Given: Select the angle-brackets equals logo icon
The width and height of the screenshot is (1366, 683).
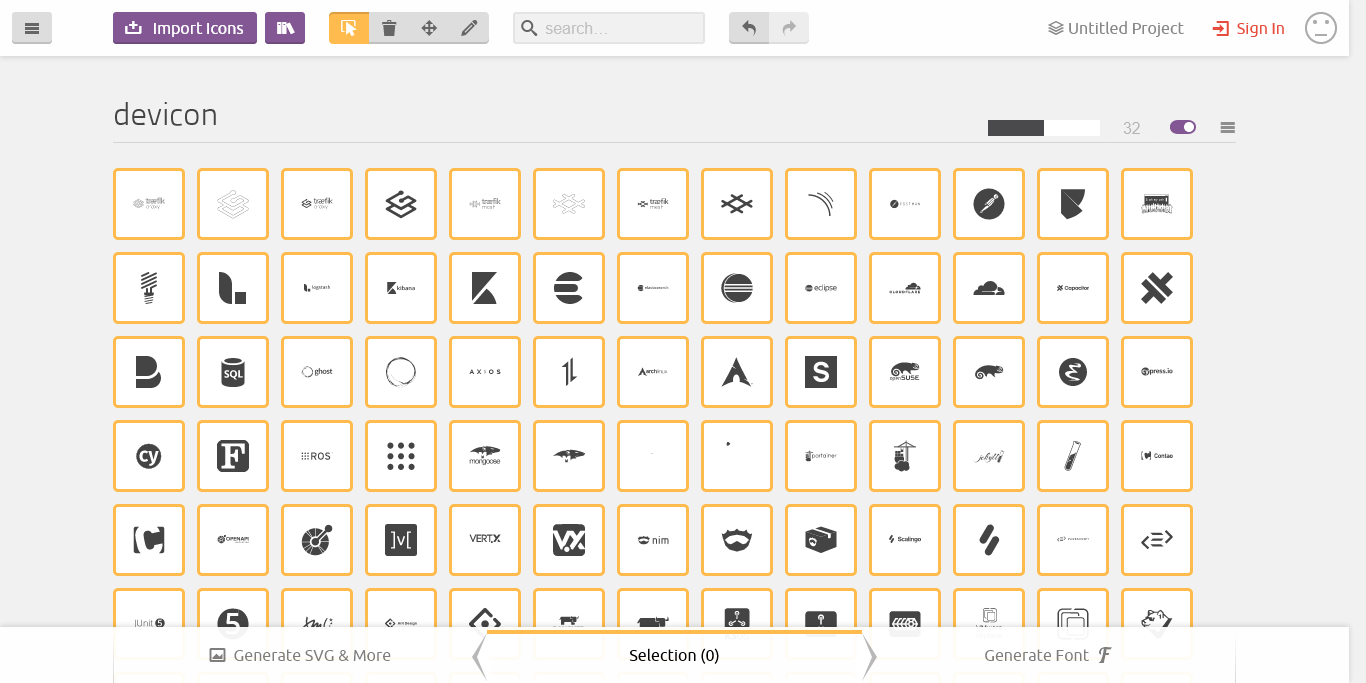Looking at the screenshot, I should pos(1157,540).
